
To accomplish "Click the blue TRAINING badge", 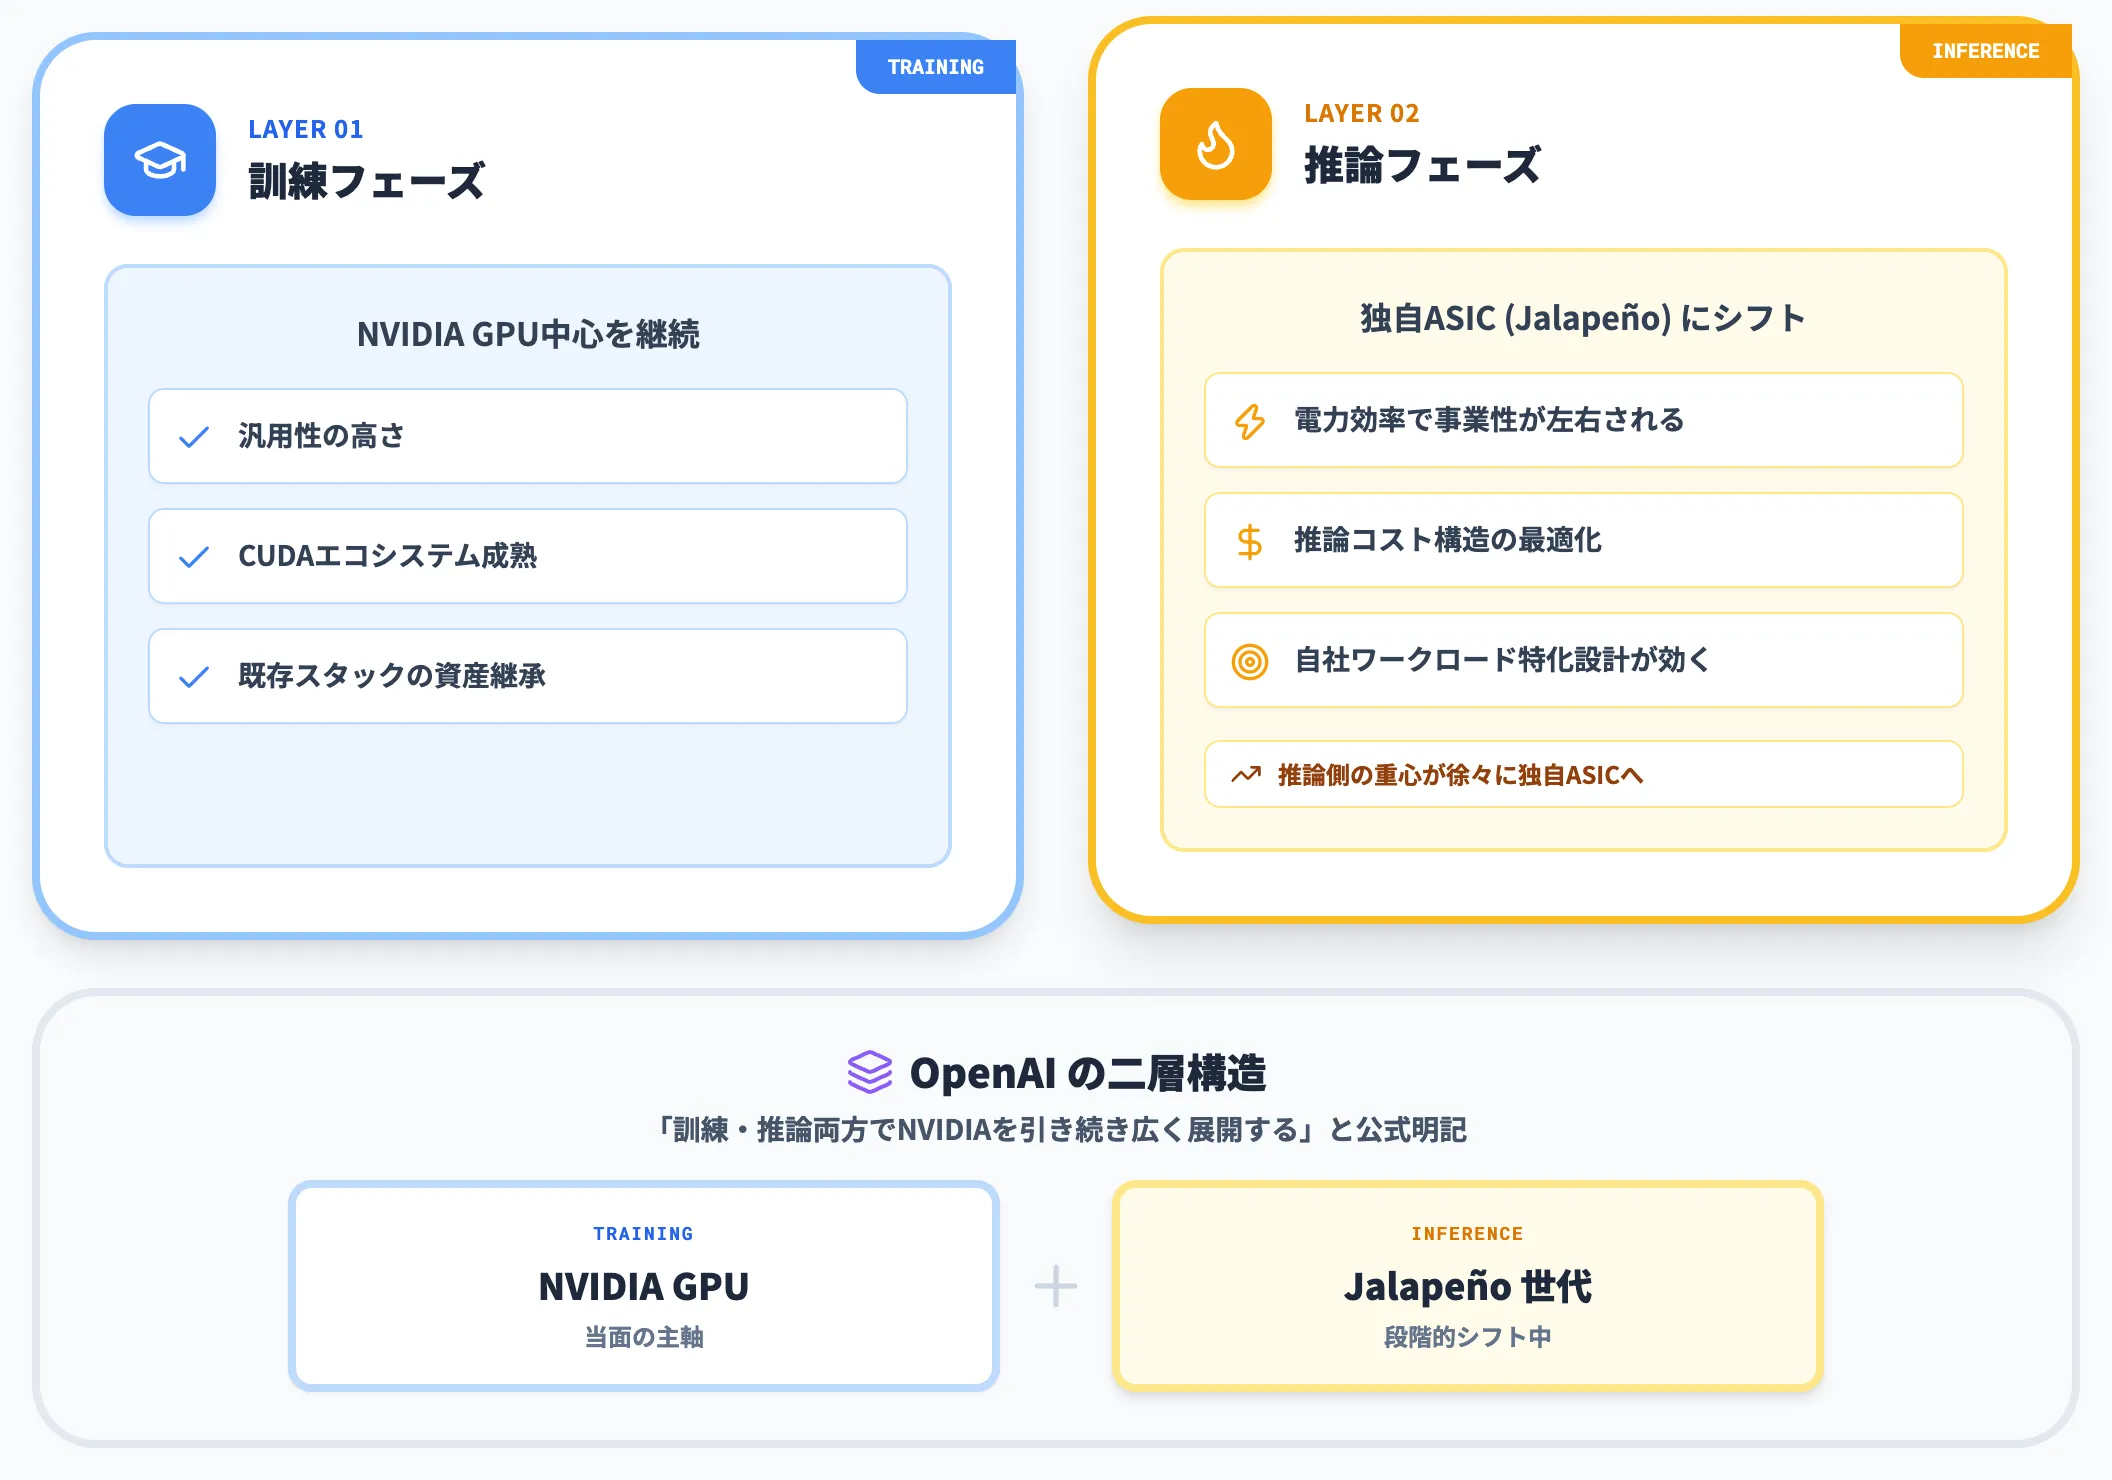I will 936,67.
